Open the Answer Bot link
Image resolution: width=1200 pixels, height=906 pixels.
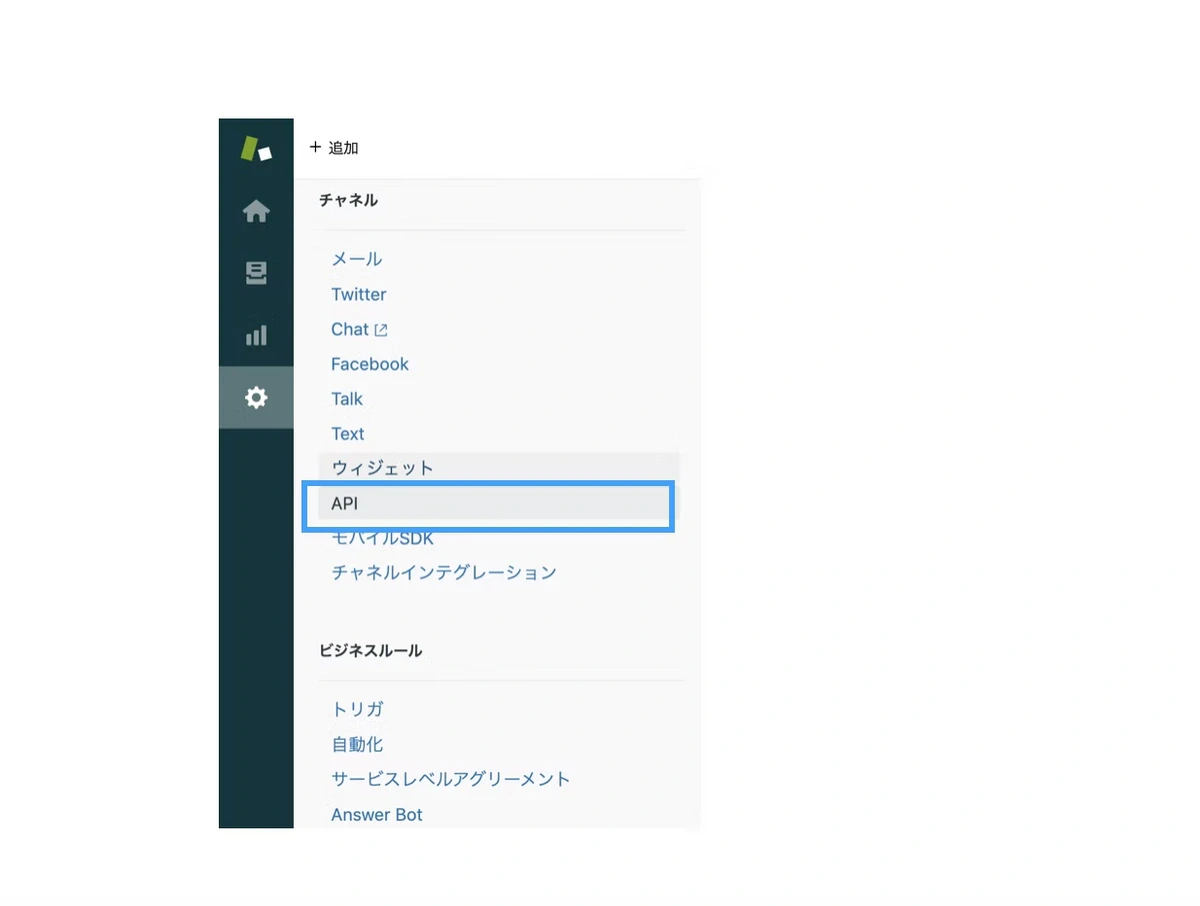tap(377, 815)
